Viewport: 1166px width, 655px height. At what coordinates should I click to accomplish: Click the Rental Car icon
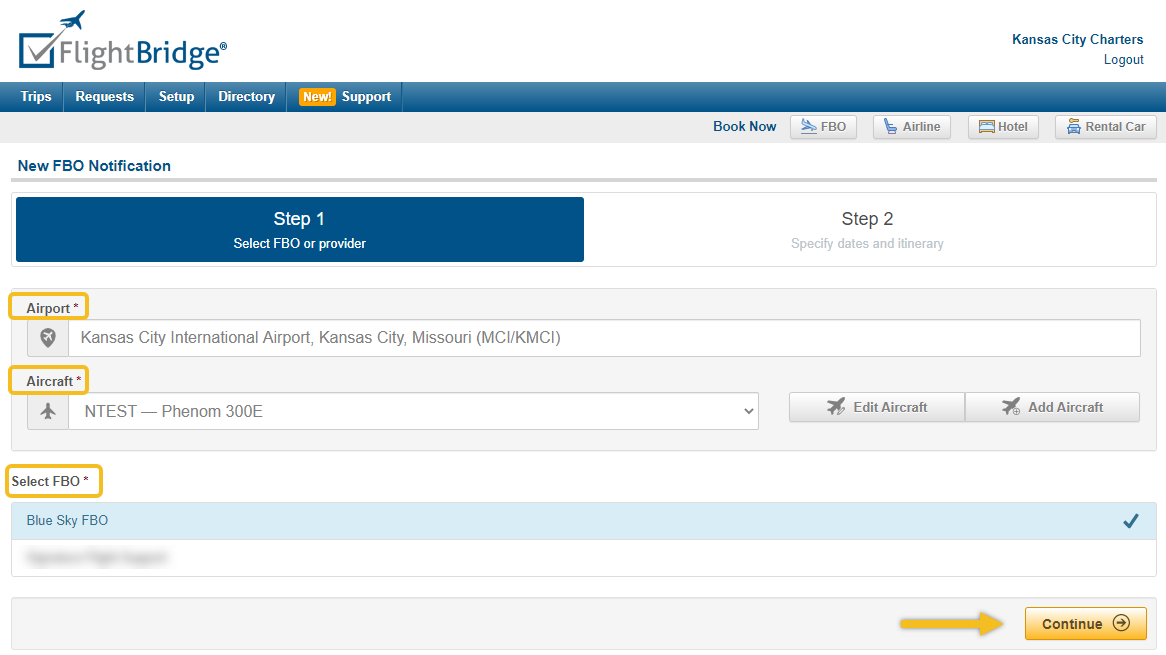1105,126
